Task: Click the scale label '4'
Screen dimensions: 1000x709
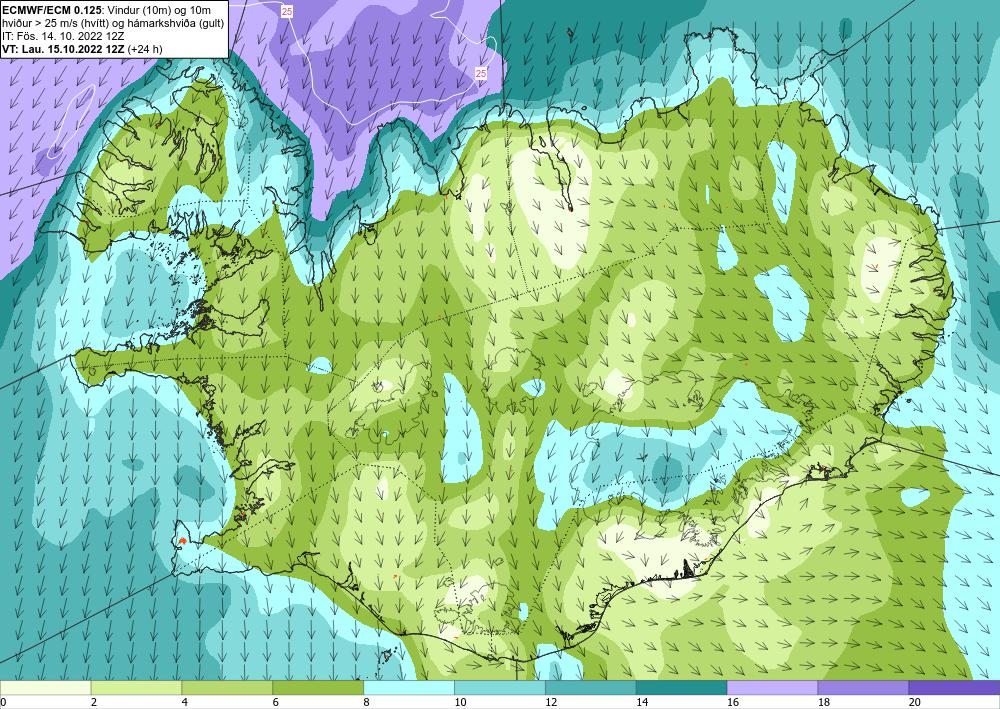Action: pos(184,703)
